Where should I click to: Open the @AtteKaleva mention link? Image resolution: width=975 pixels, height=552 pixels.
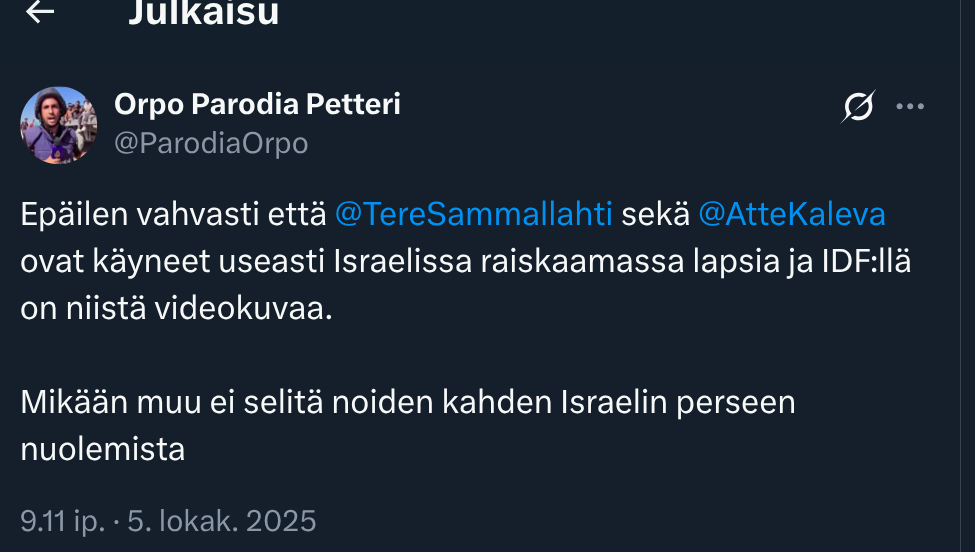click(791, 214)
